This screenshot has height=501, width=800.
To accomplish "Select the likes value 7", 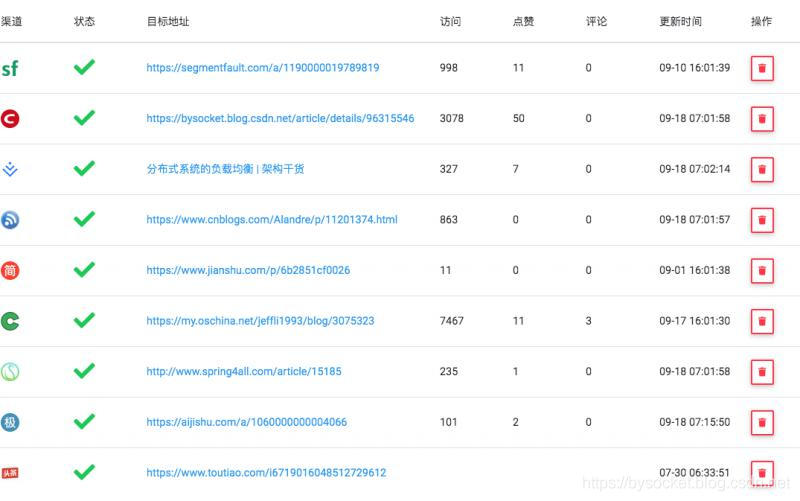I will tap(515, 169).
